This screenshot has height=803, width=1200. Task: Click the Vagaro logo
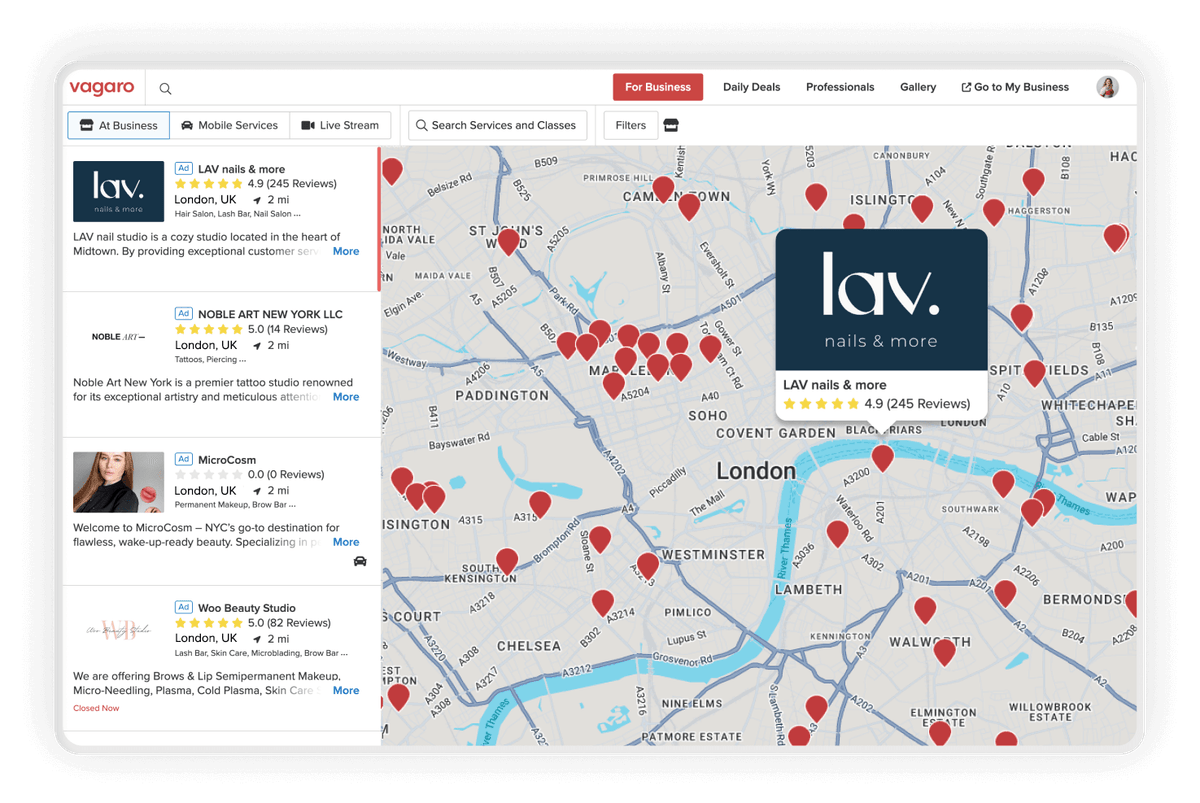coord(102,87)
